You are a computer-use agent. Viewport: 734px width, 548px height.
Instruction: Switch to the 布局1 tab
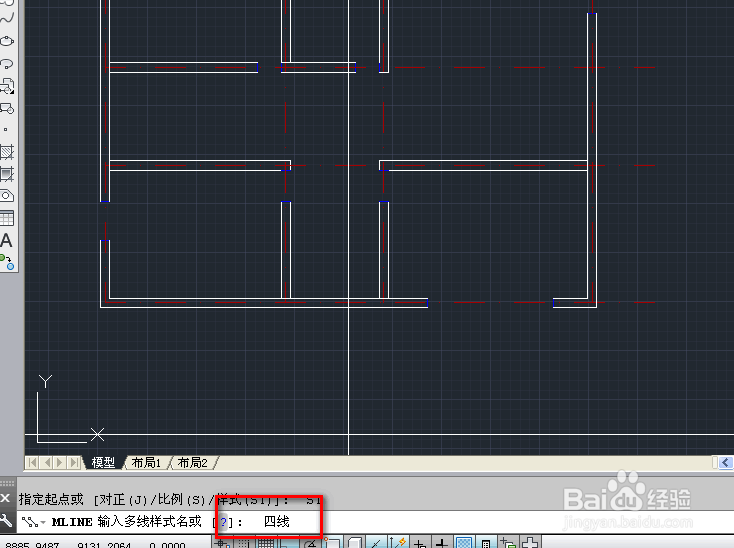146,463
